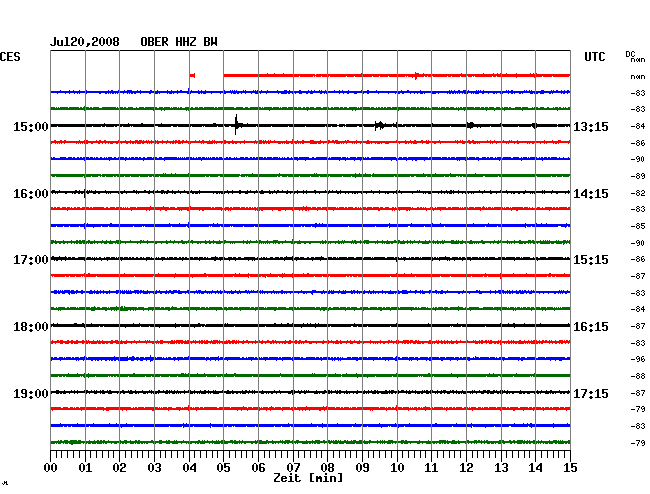The image size is (650, 494).
Task: Click the 05 minute tick label
Action: tap(223, 467)
